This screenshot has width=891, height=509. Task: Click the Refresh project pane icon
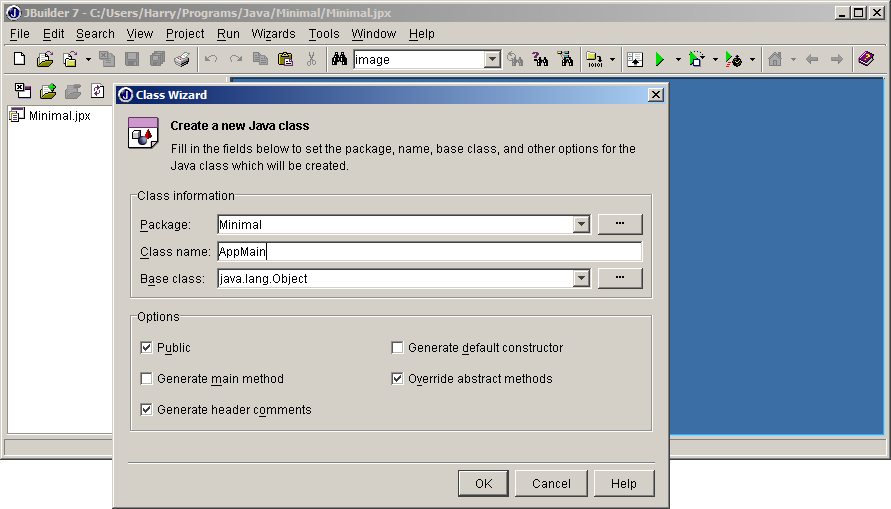pyautogui.click(x=98, y=91)
